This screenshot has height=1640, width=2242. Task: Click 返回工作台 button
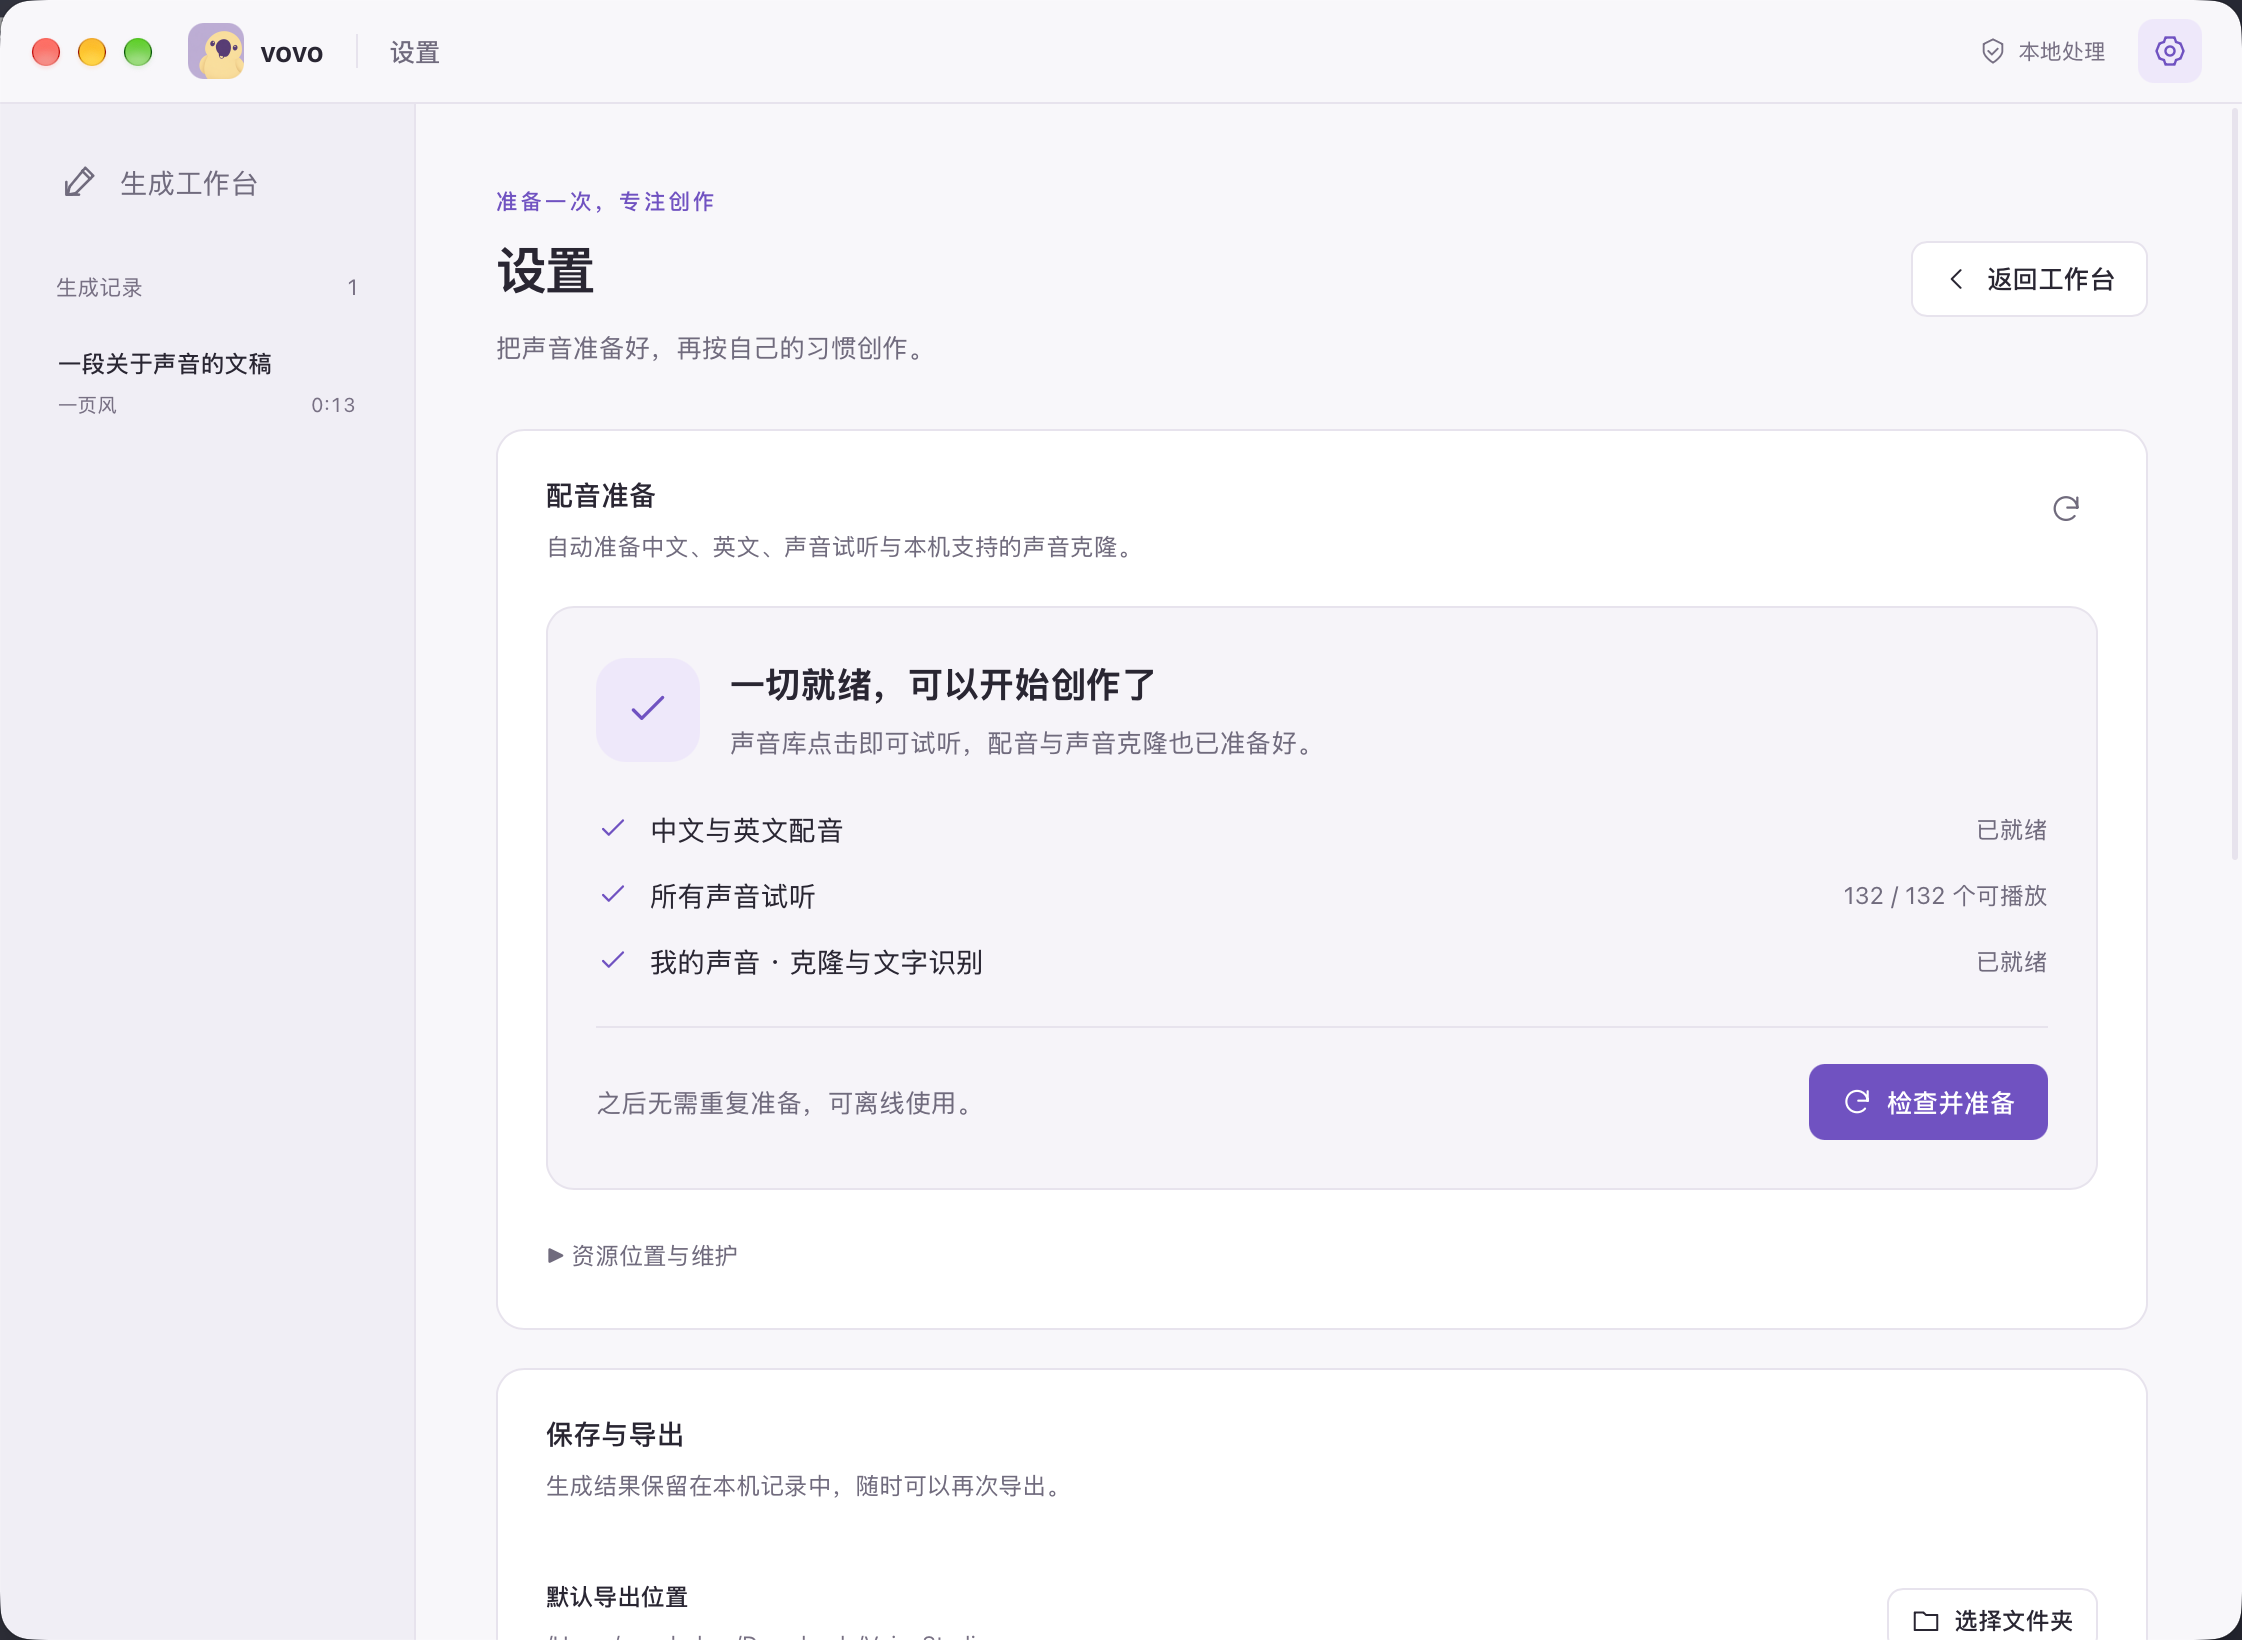(x=2029, y=279)
